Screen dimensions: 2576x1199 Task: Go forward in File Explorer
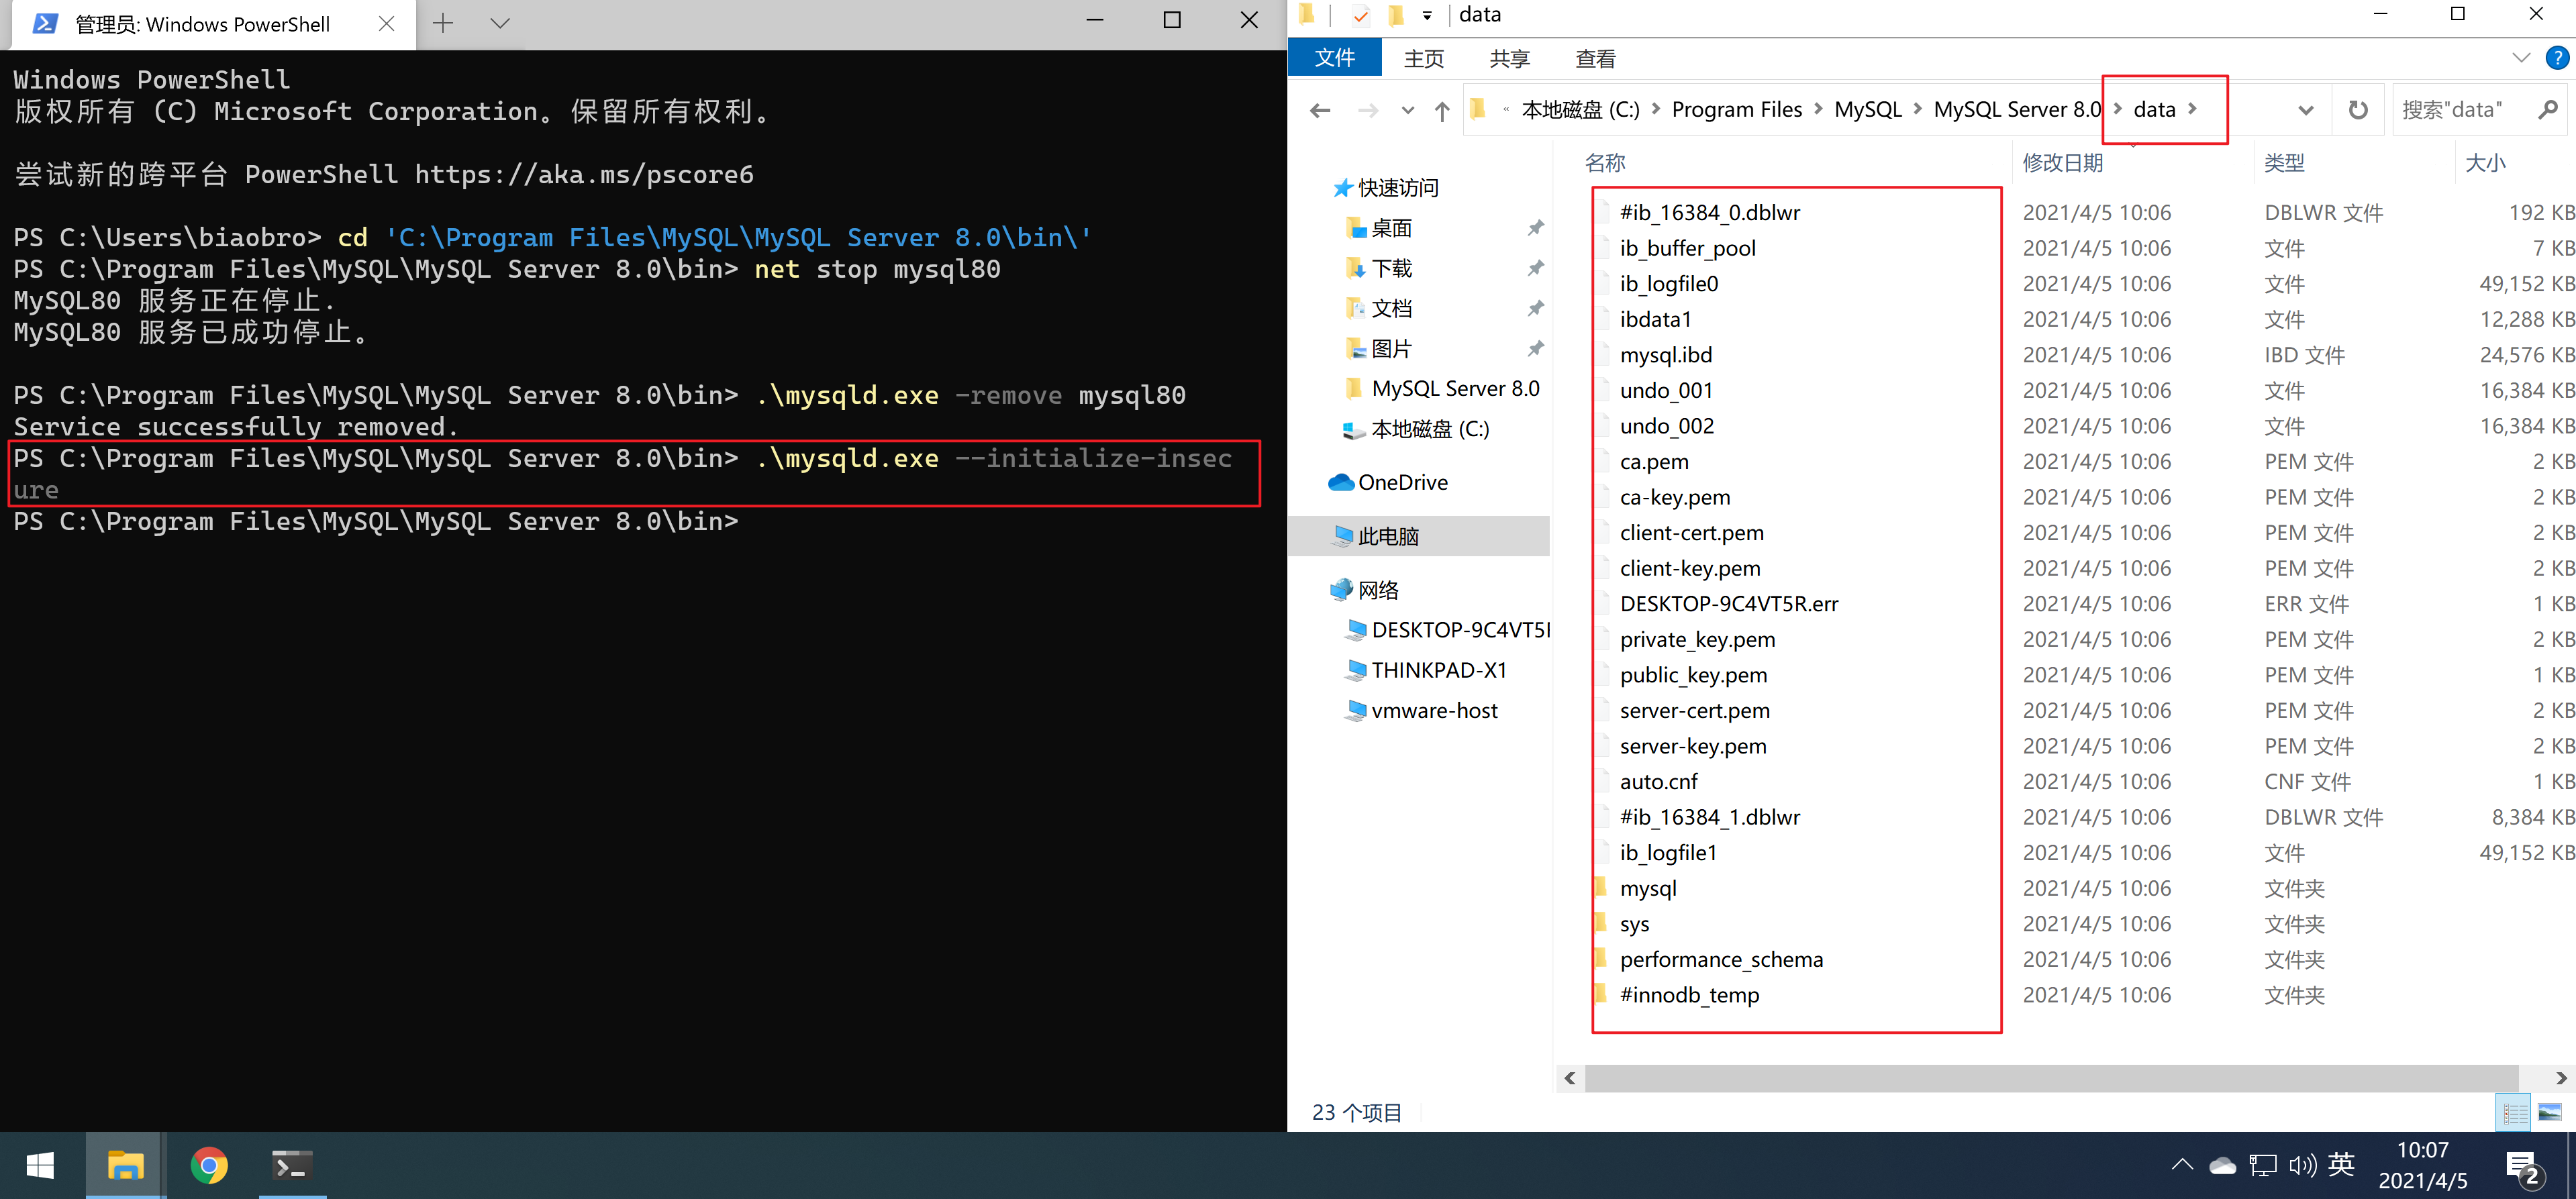click(1368, 110)
